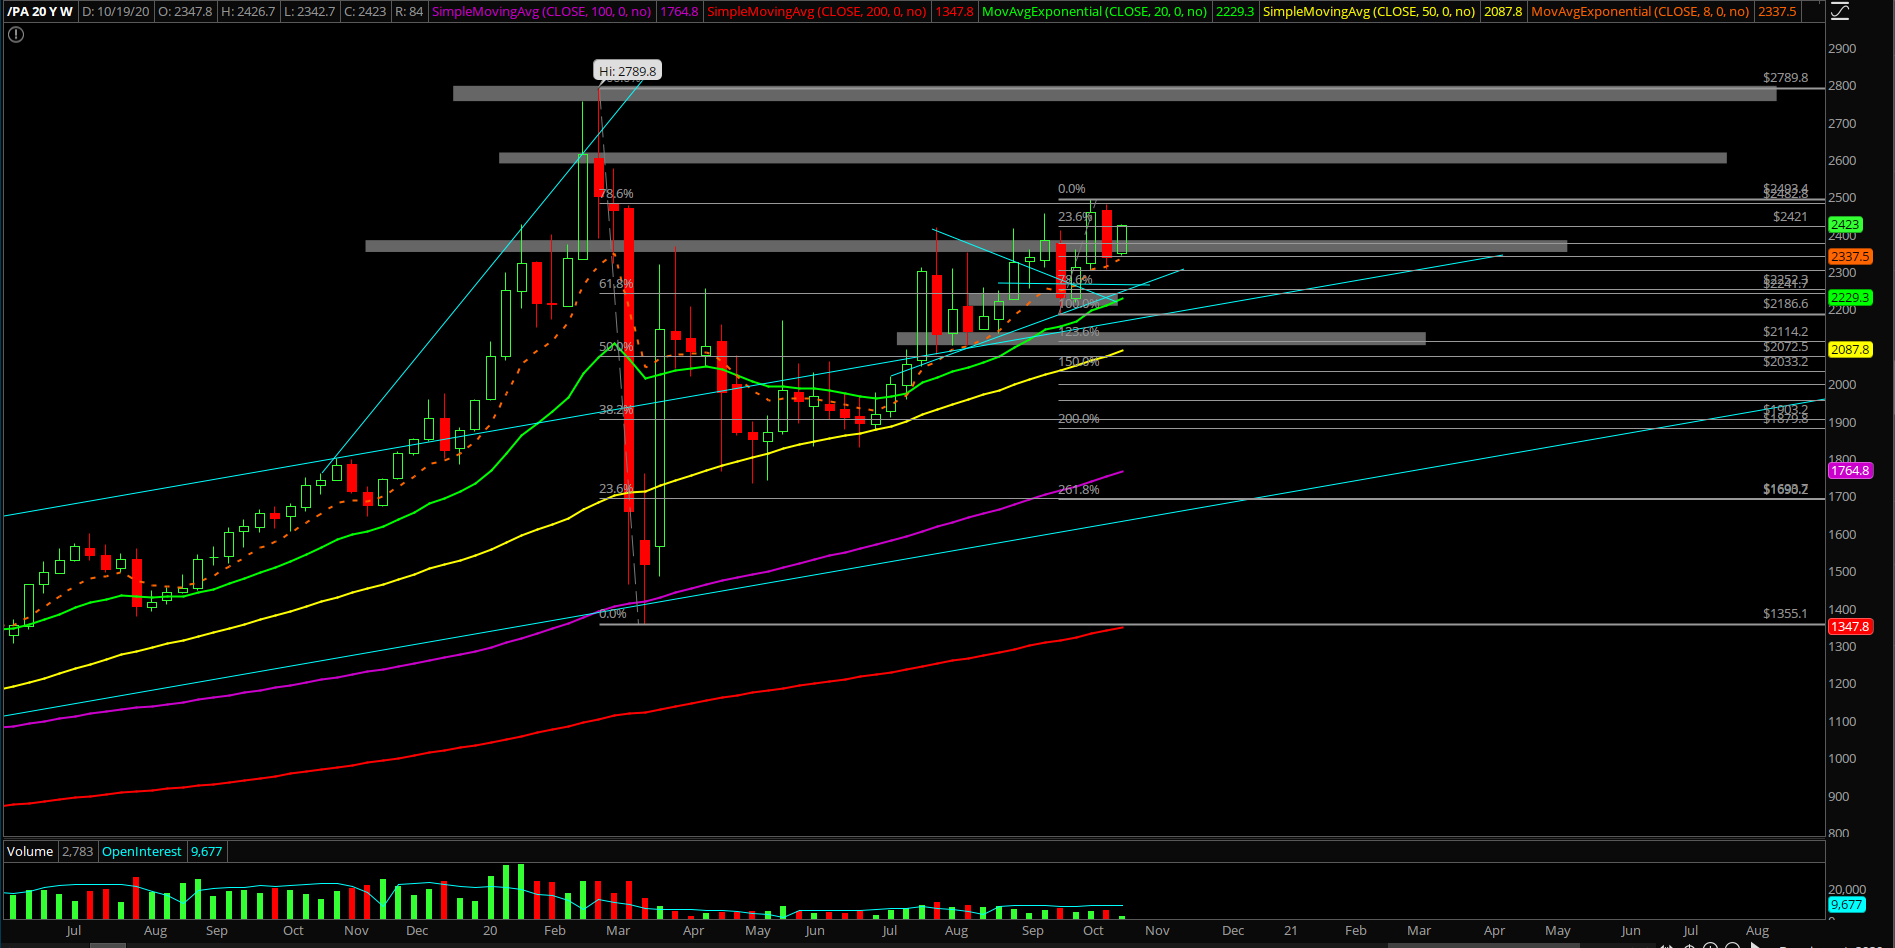
Task: Click the C: 2423 close value
Action: pos(365,11)
